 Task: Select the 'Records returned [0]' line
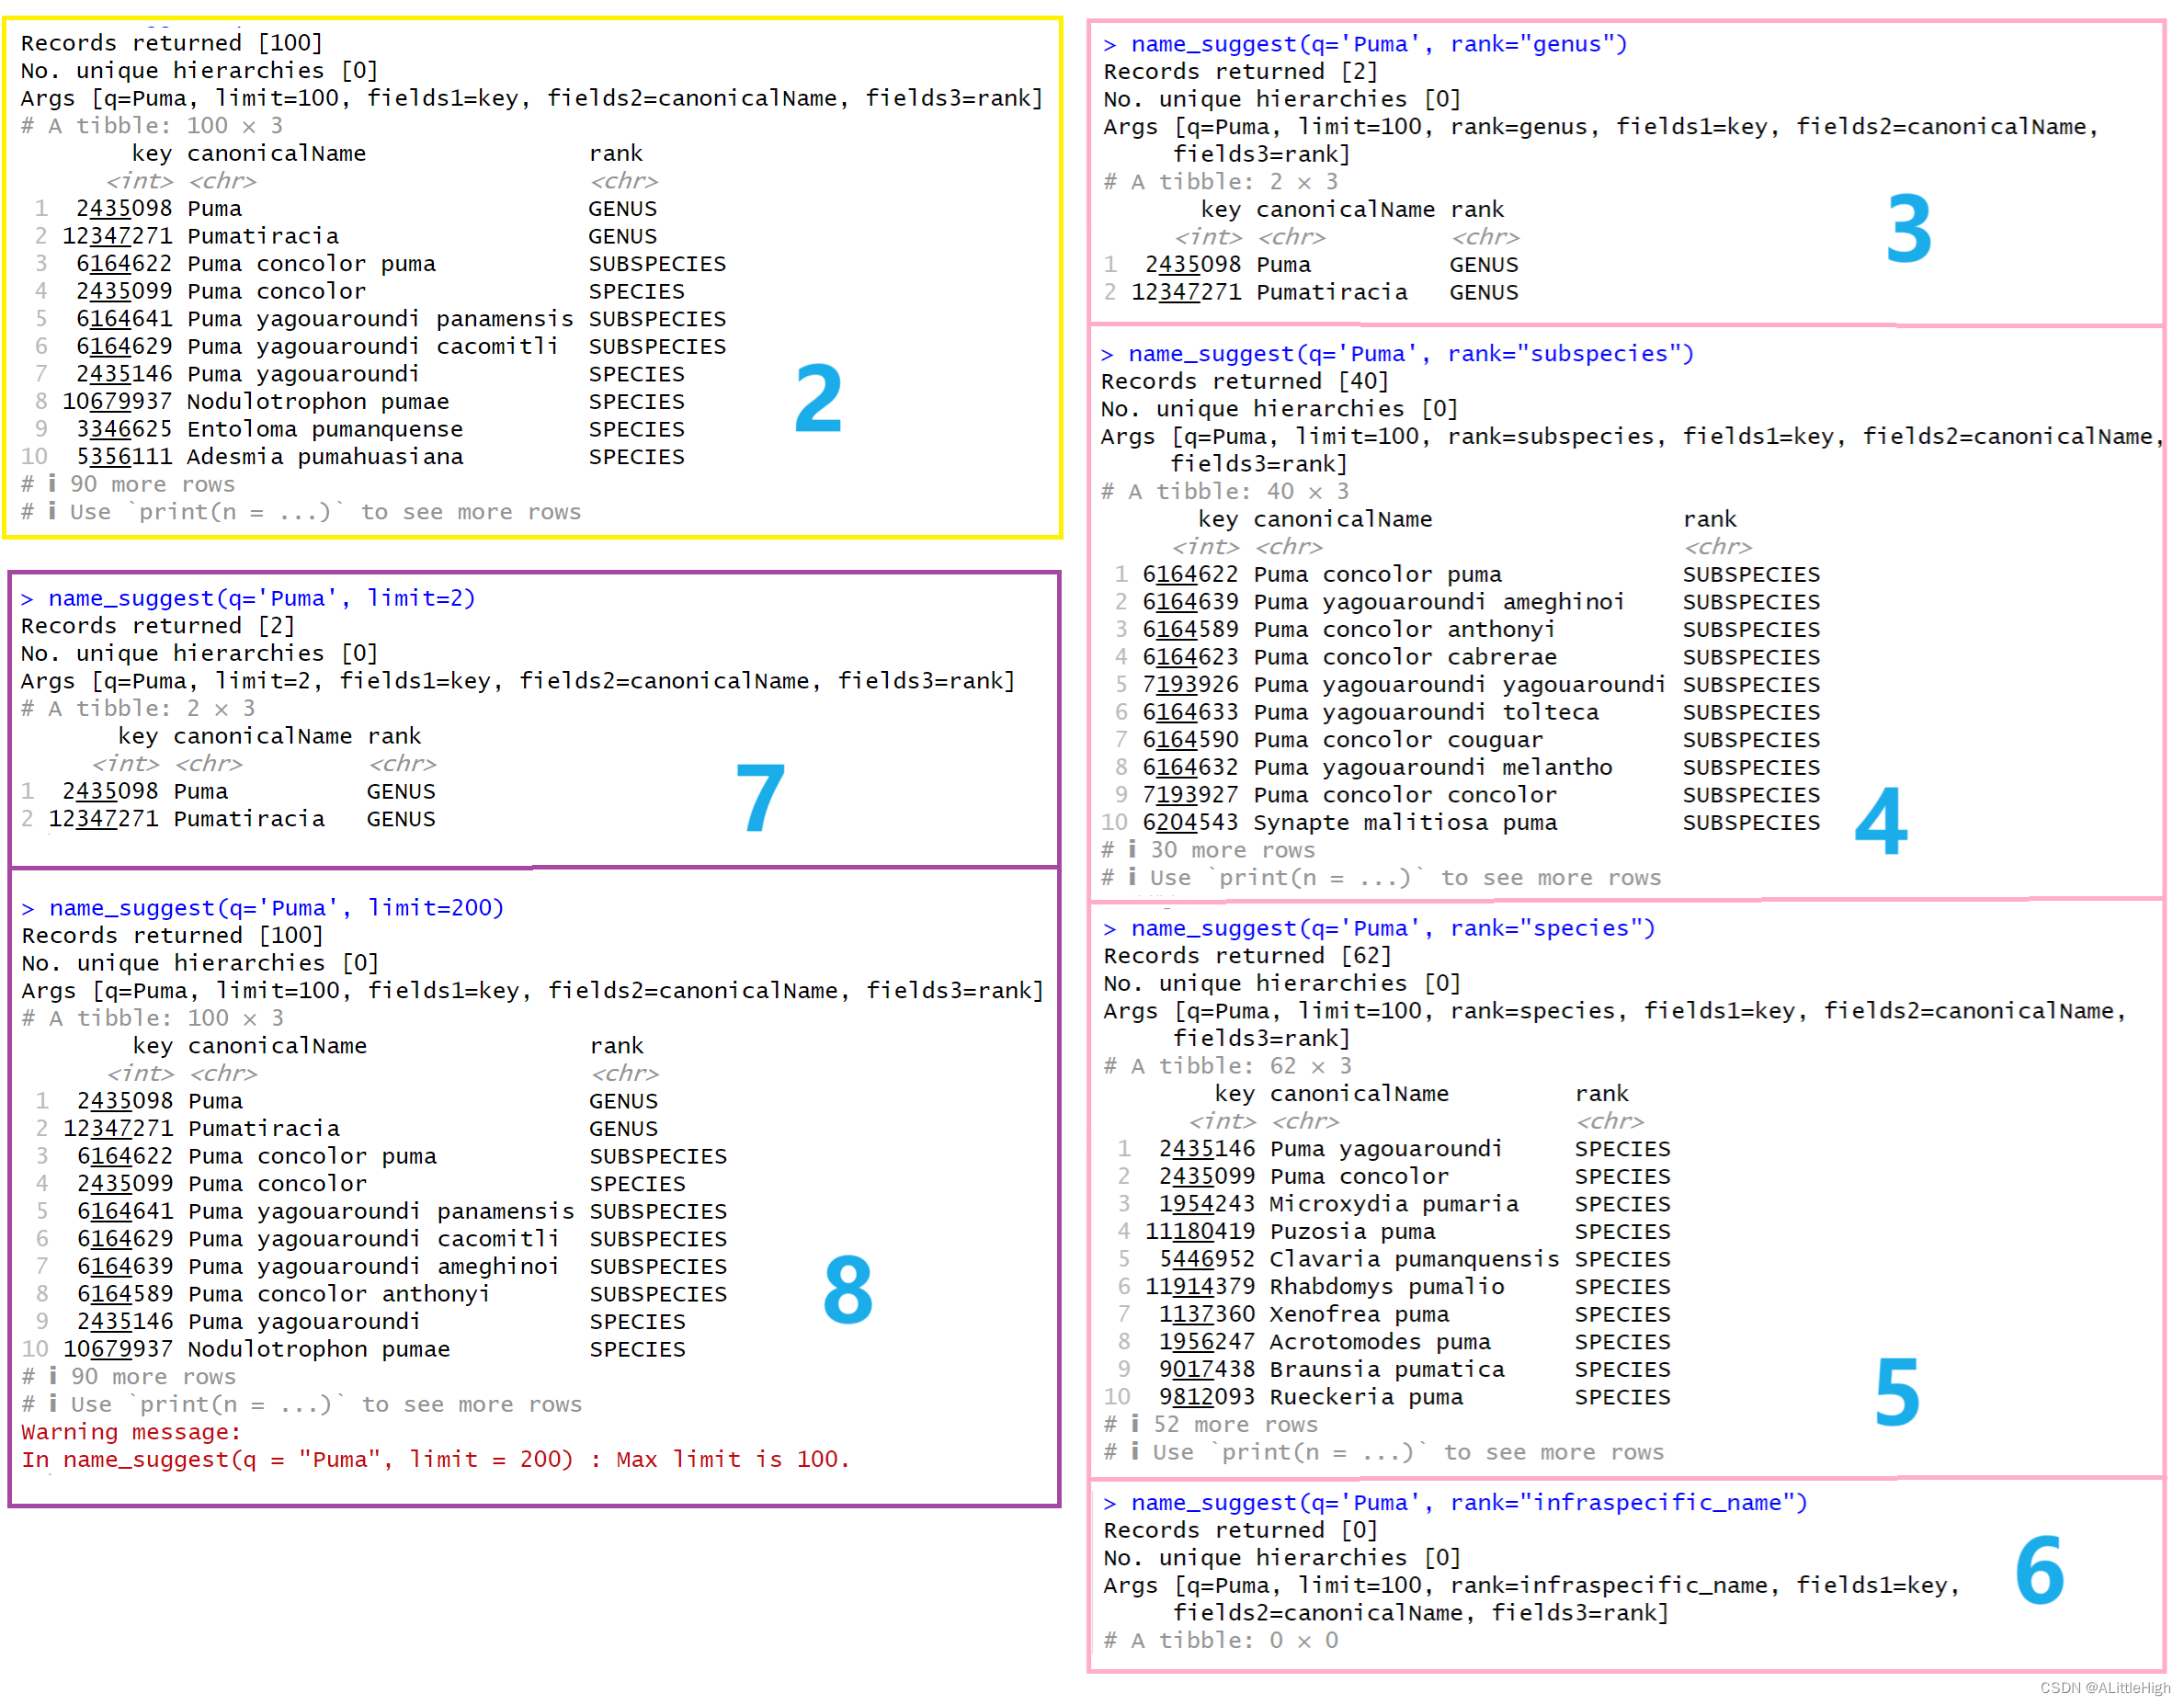[1240, 1532]
